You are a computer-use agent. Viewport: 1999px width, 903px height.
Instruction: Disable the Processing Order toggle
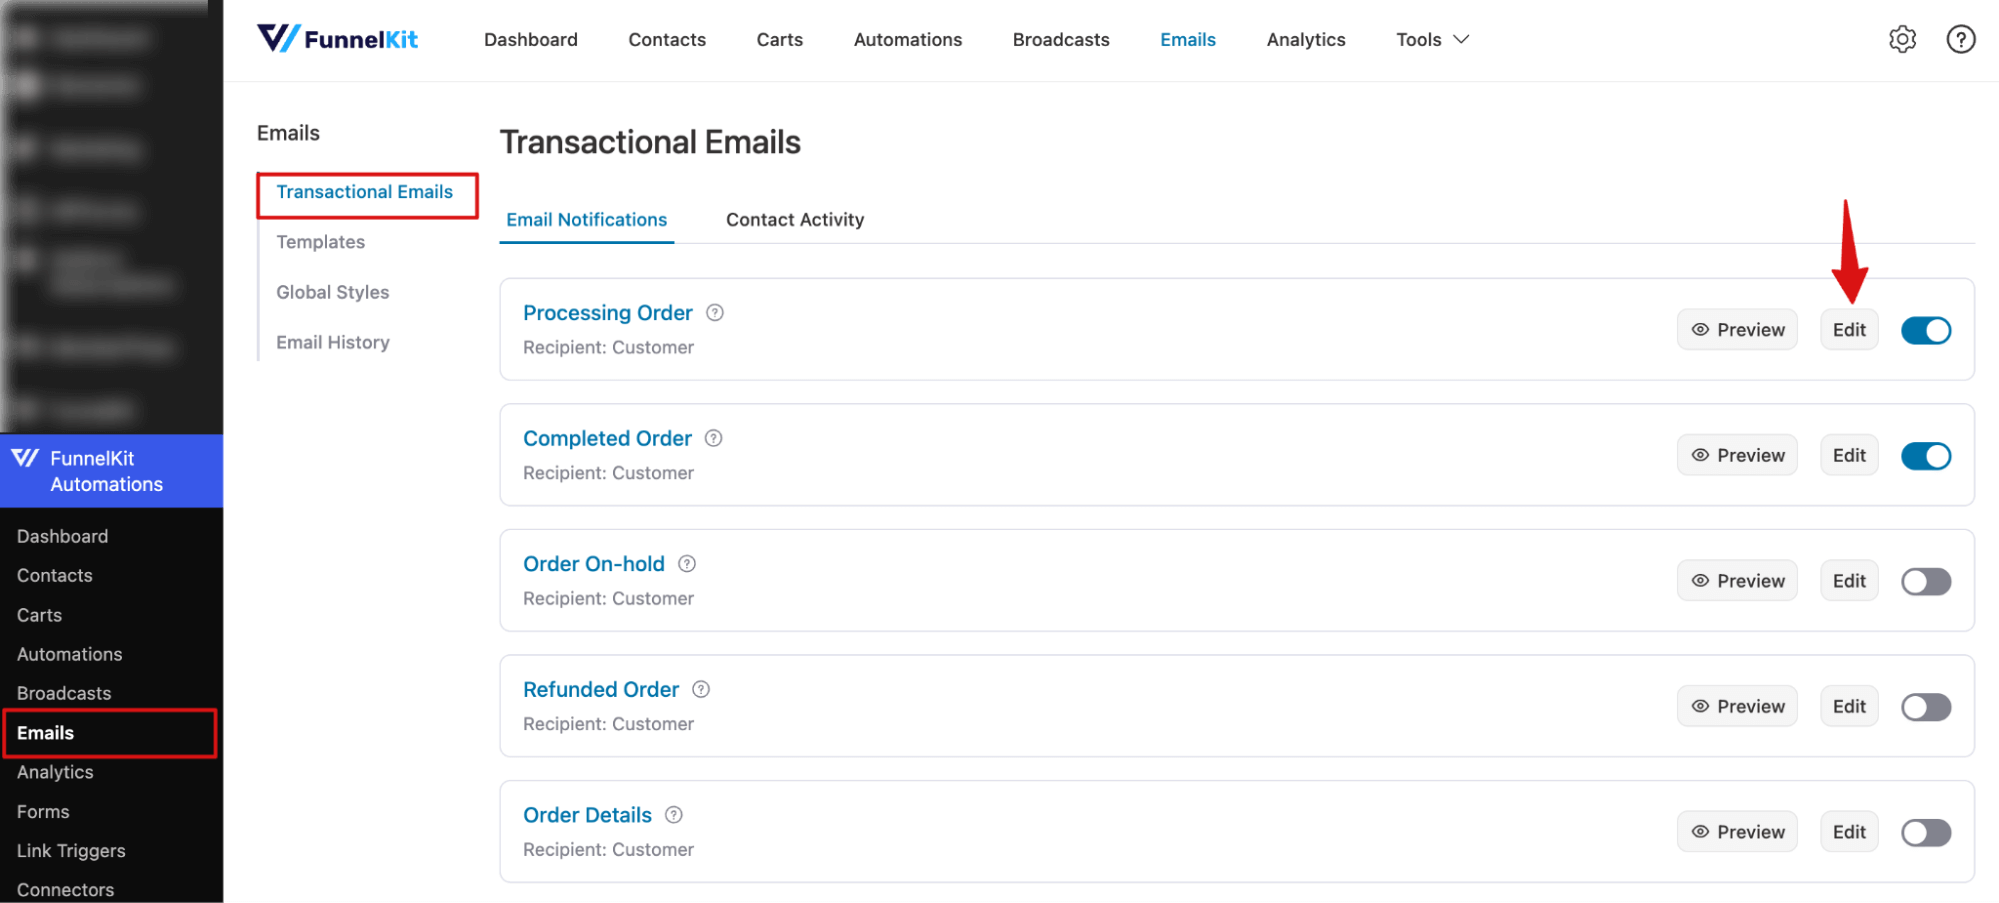pyautogui.click(x=1925, y=330)
